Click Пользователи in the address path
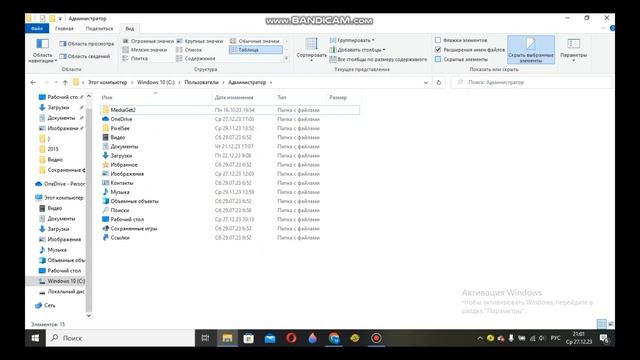The image size is (640, 360). point(201,82)
